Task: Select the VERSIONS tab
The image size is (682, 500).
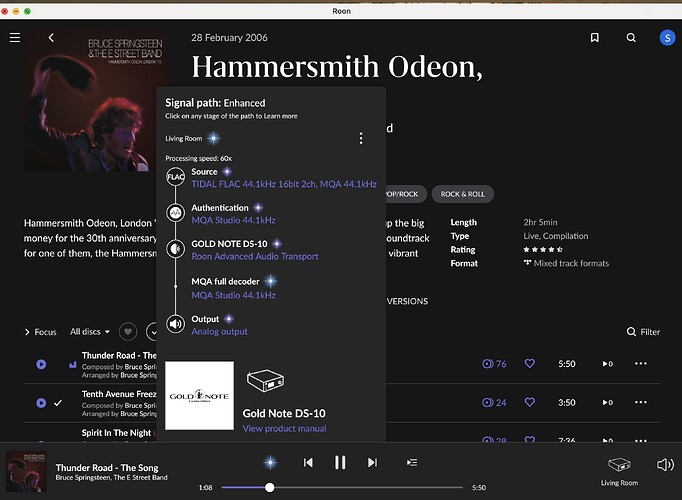Action: 407,301
